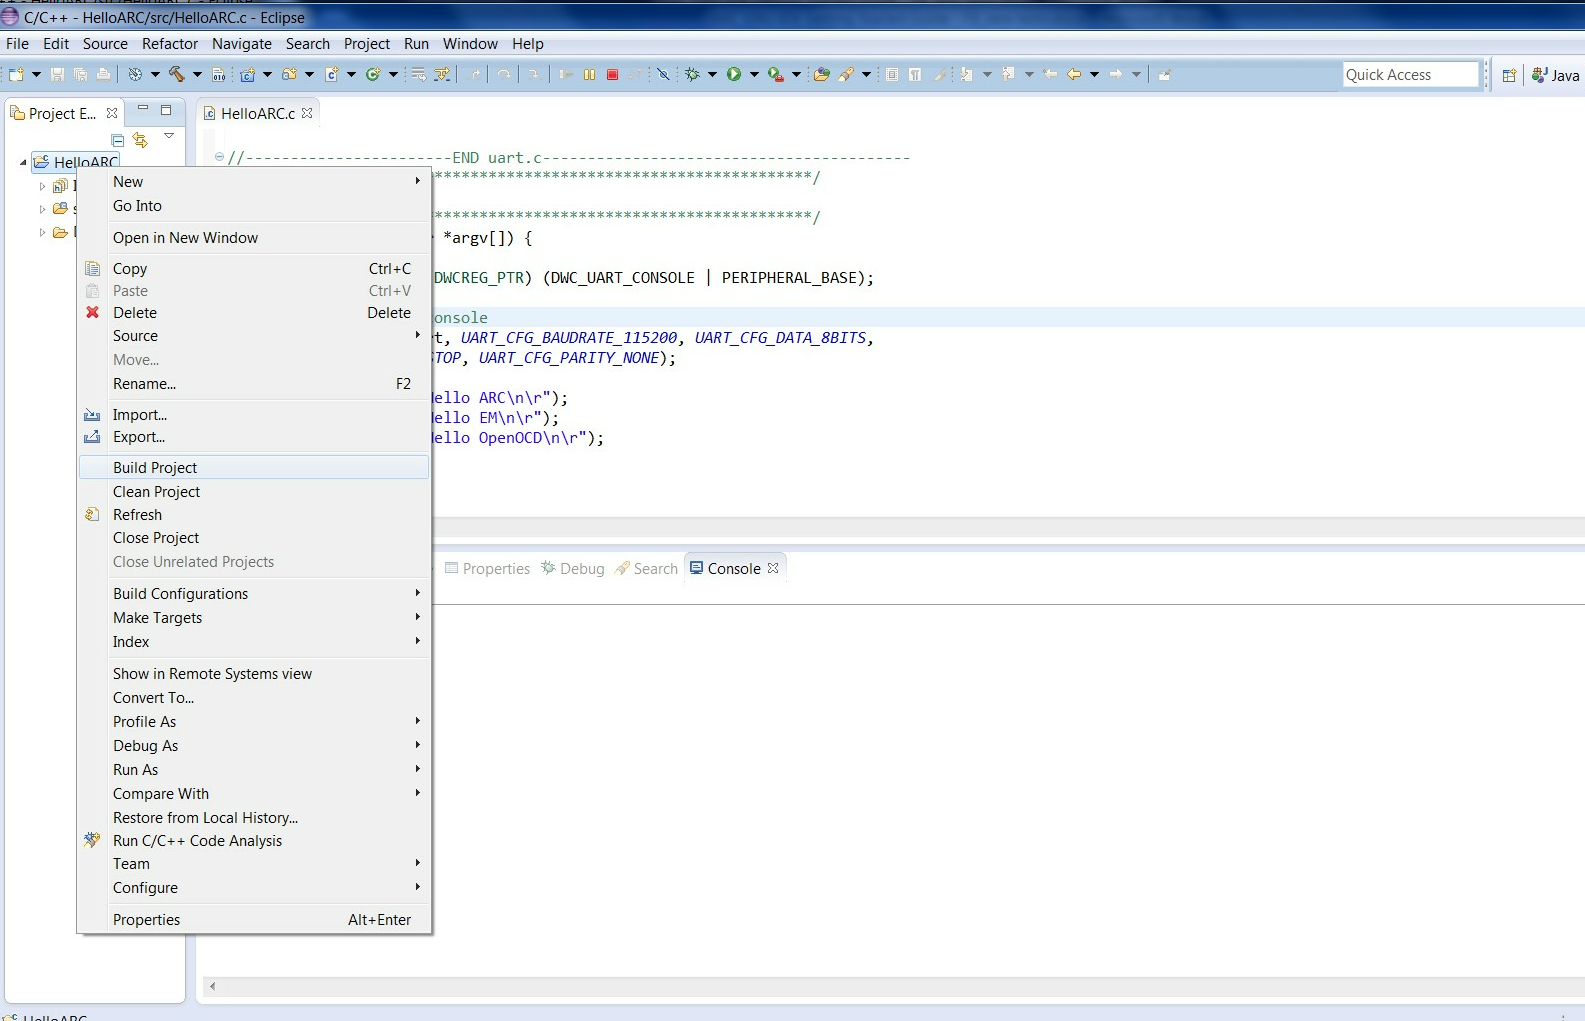Screen dimensions: 1585x1021
Task: Click the binary 010 toolbar icon
Action: click(218, 74)
